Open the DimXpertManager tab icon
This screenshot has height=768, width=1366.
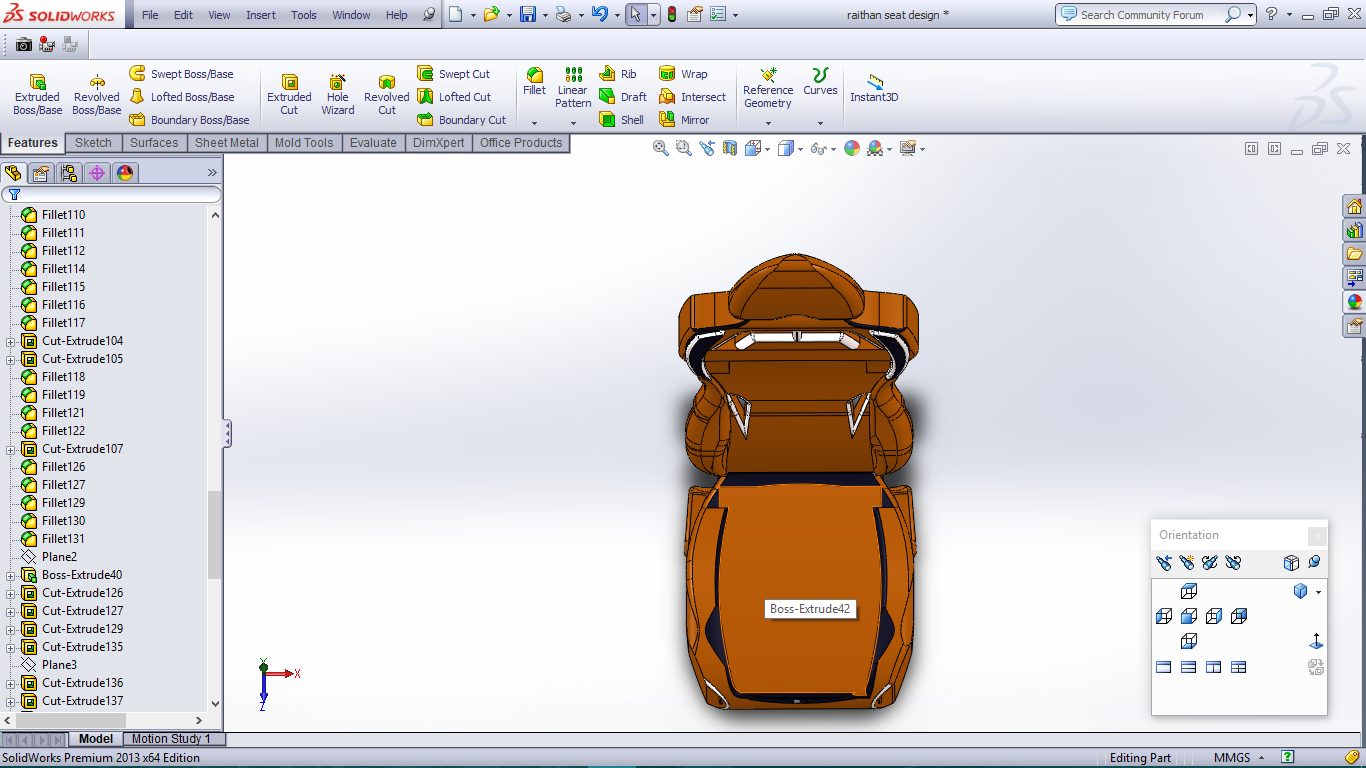pyautogui.click(x=97, y=173)
